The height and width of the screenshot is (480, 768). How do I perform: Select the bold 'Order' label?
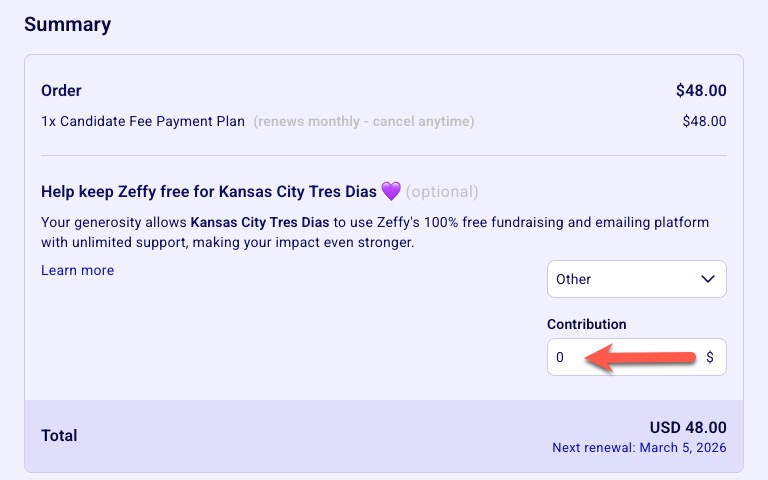(x=61, y=91)
